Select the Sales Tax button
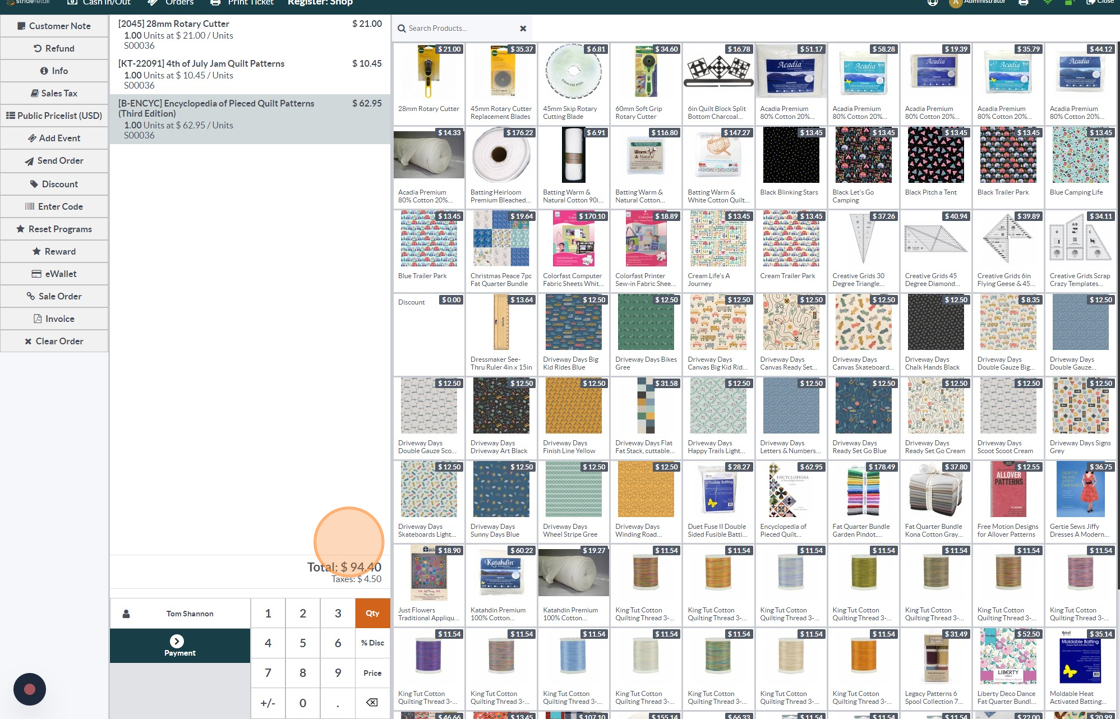Screen dimensions: 1120x719 click(x=54, y=93)
